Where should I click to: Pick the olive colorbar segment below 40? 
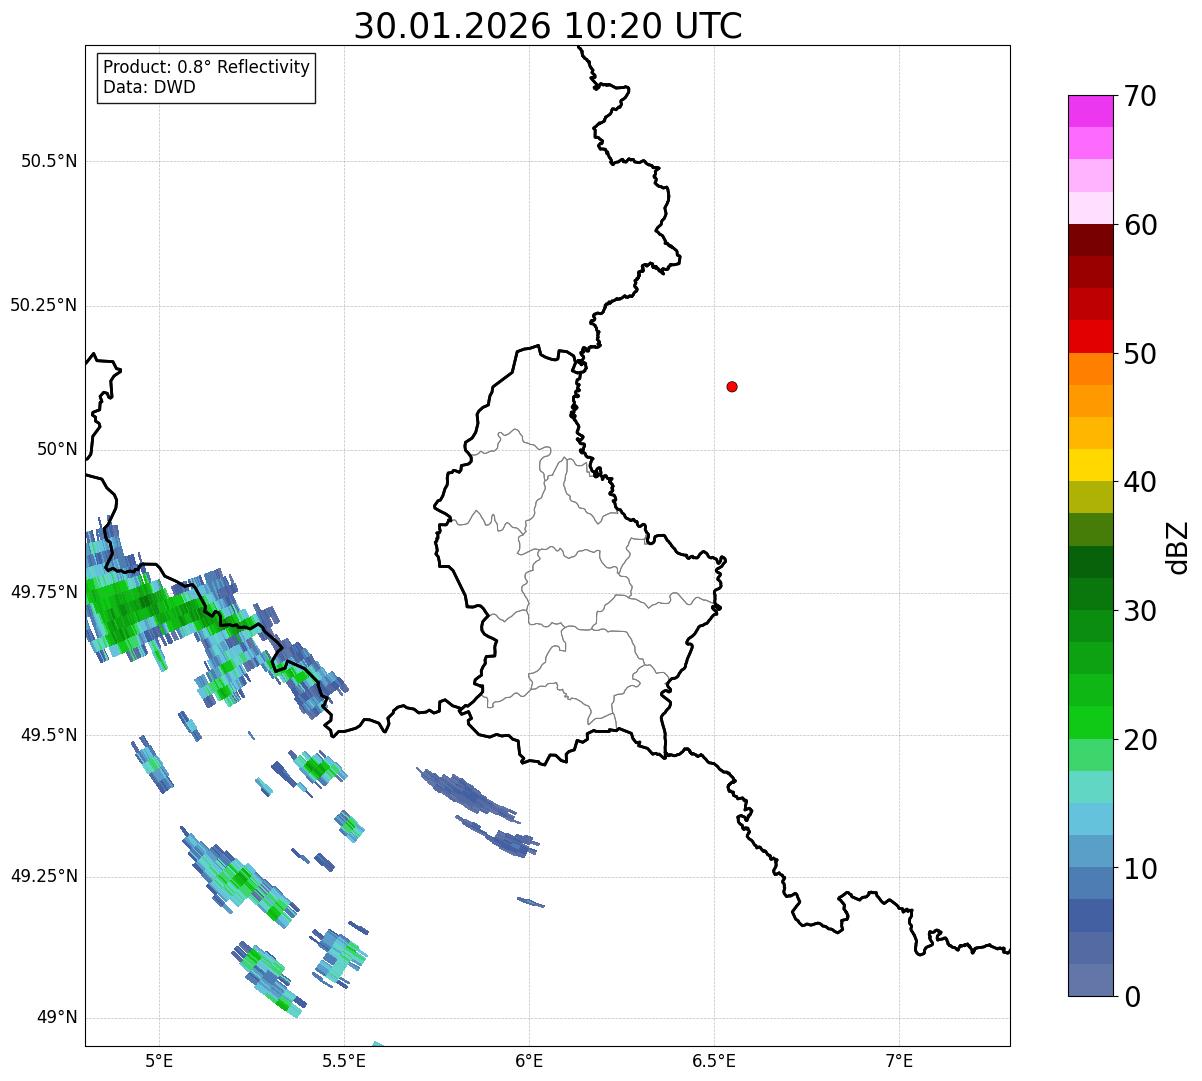[x=1090, y=497]
